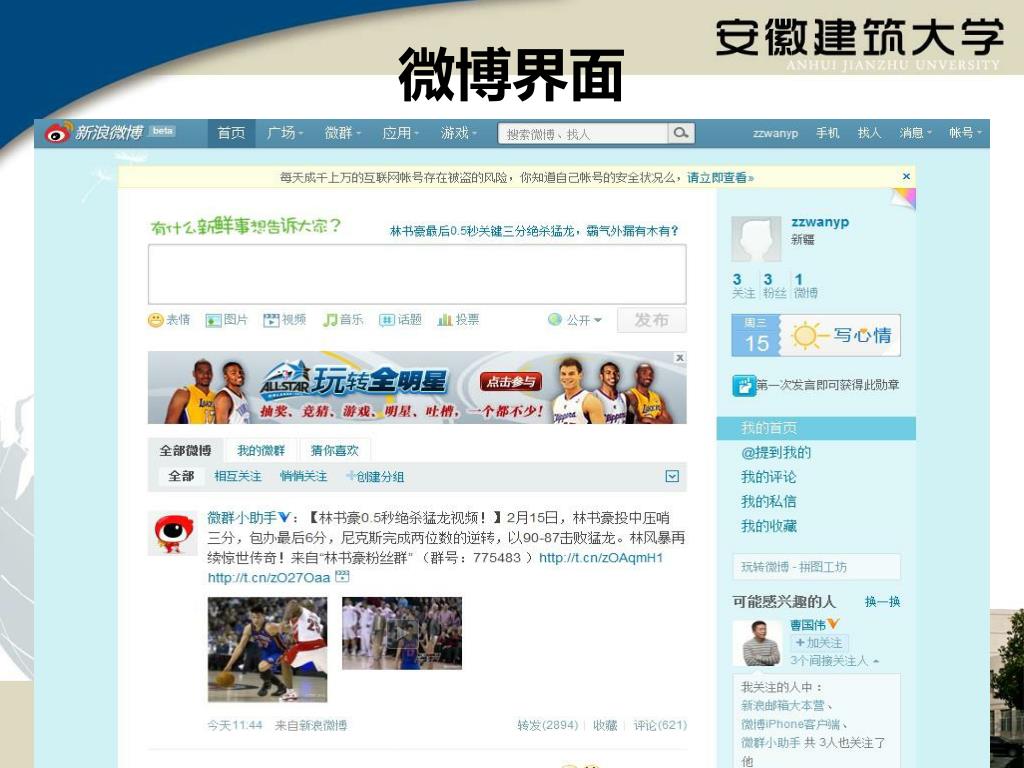1024x768 pixels.
Task: Click 曹国伟 verified V badge
Action: click(x=833, y=624)
